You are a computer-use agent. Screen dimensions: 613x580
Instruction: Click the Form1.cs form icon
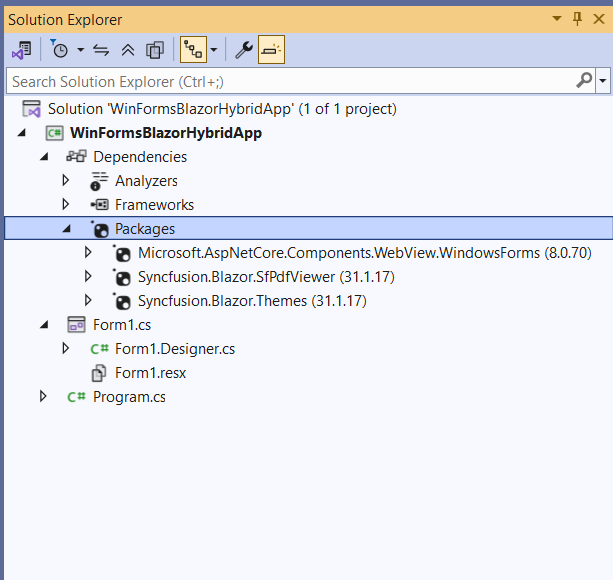[76, 325]
